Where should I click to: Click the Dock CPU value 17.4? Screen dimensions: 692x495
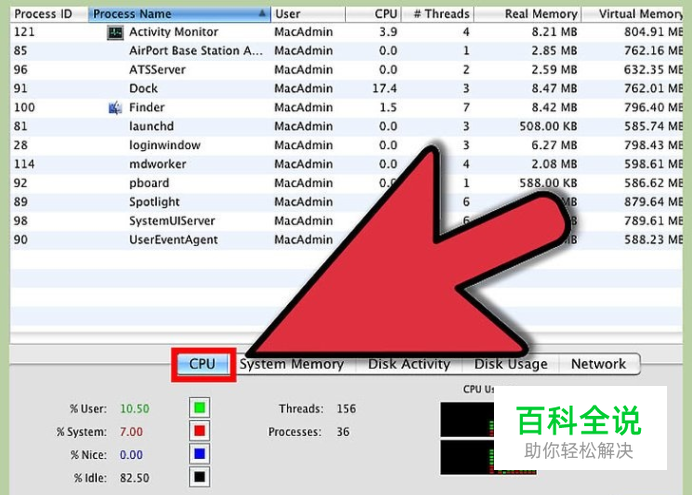(384, 89)
